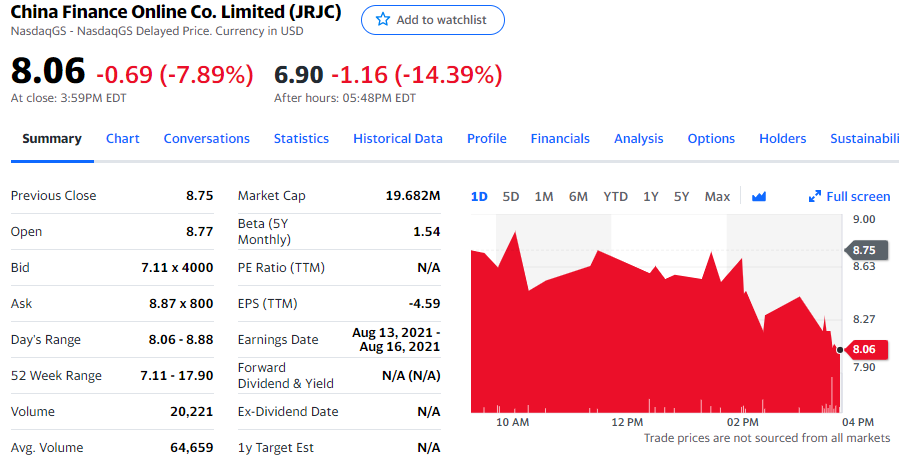Viewport: 899px width, 466px height.
Task: Add JRJC to watchlist
Action: [433, 20]
